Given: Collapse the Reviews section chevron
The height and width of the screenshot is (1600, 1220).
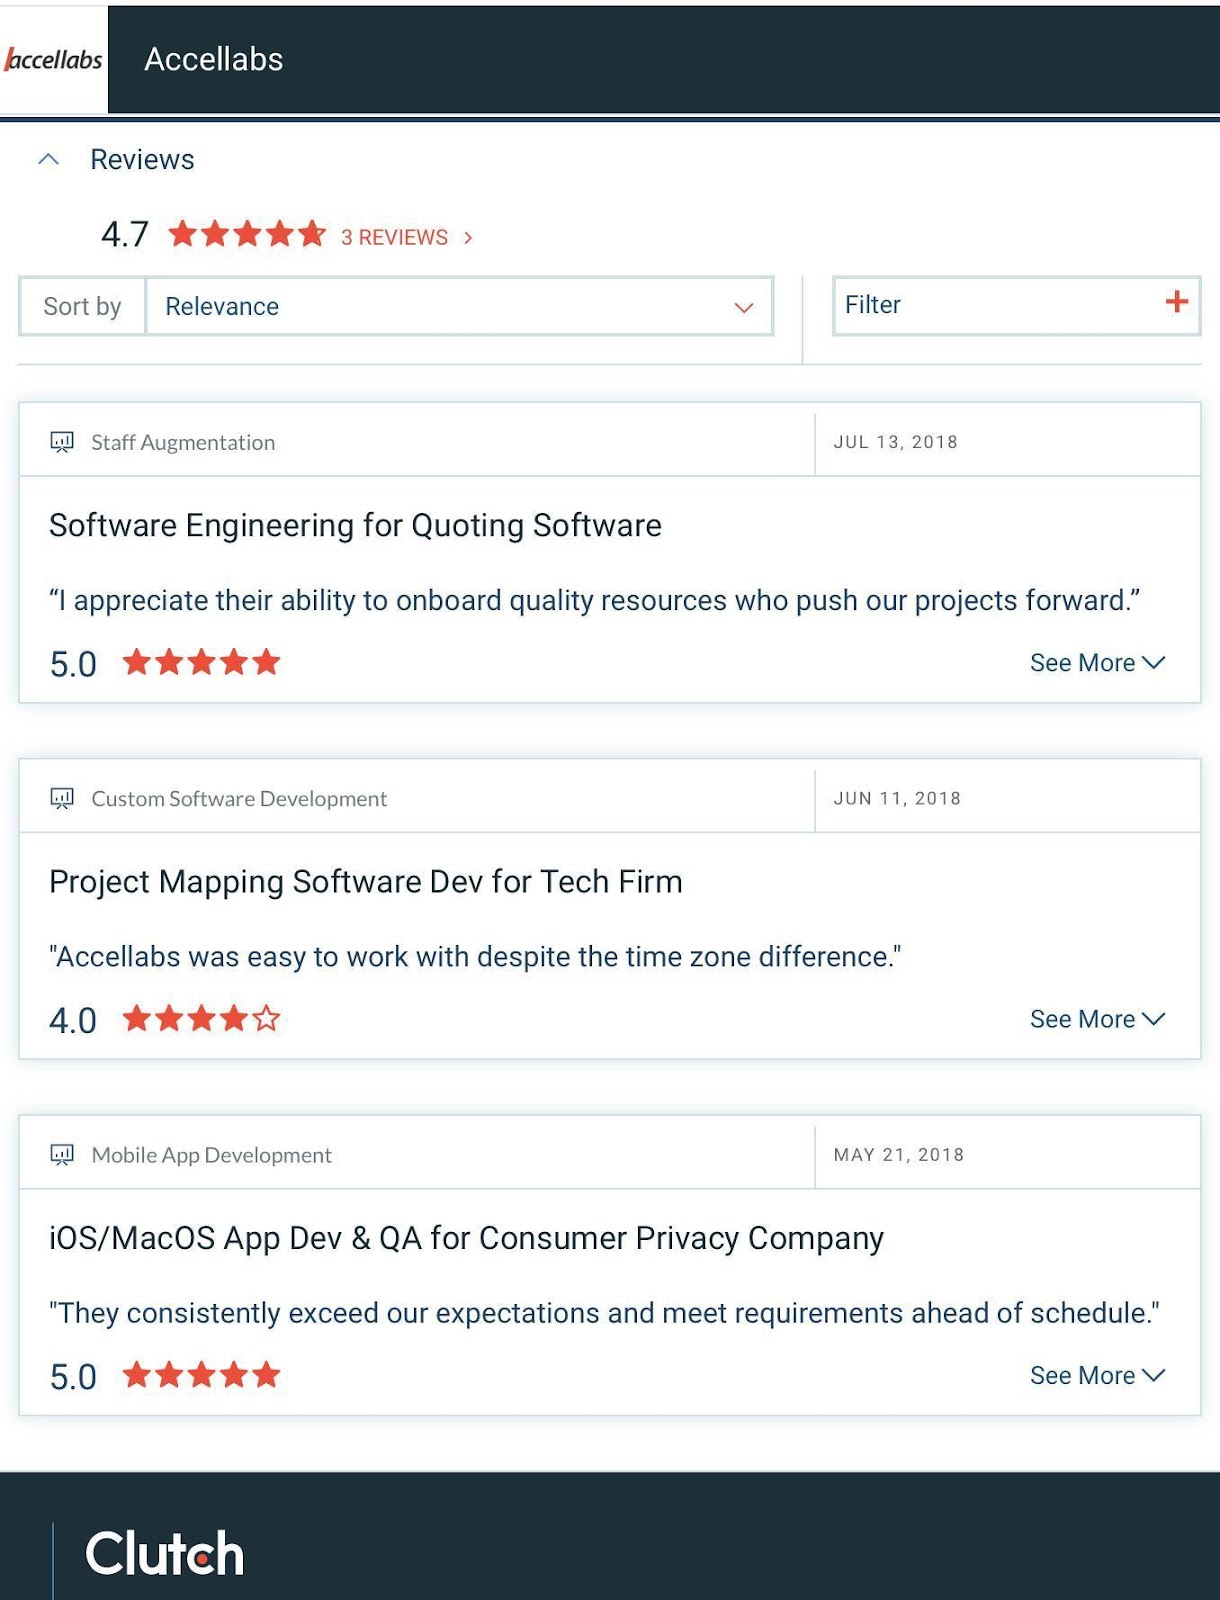Looking at the screenshot, I should pos(48,159).
